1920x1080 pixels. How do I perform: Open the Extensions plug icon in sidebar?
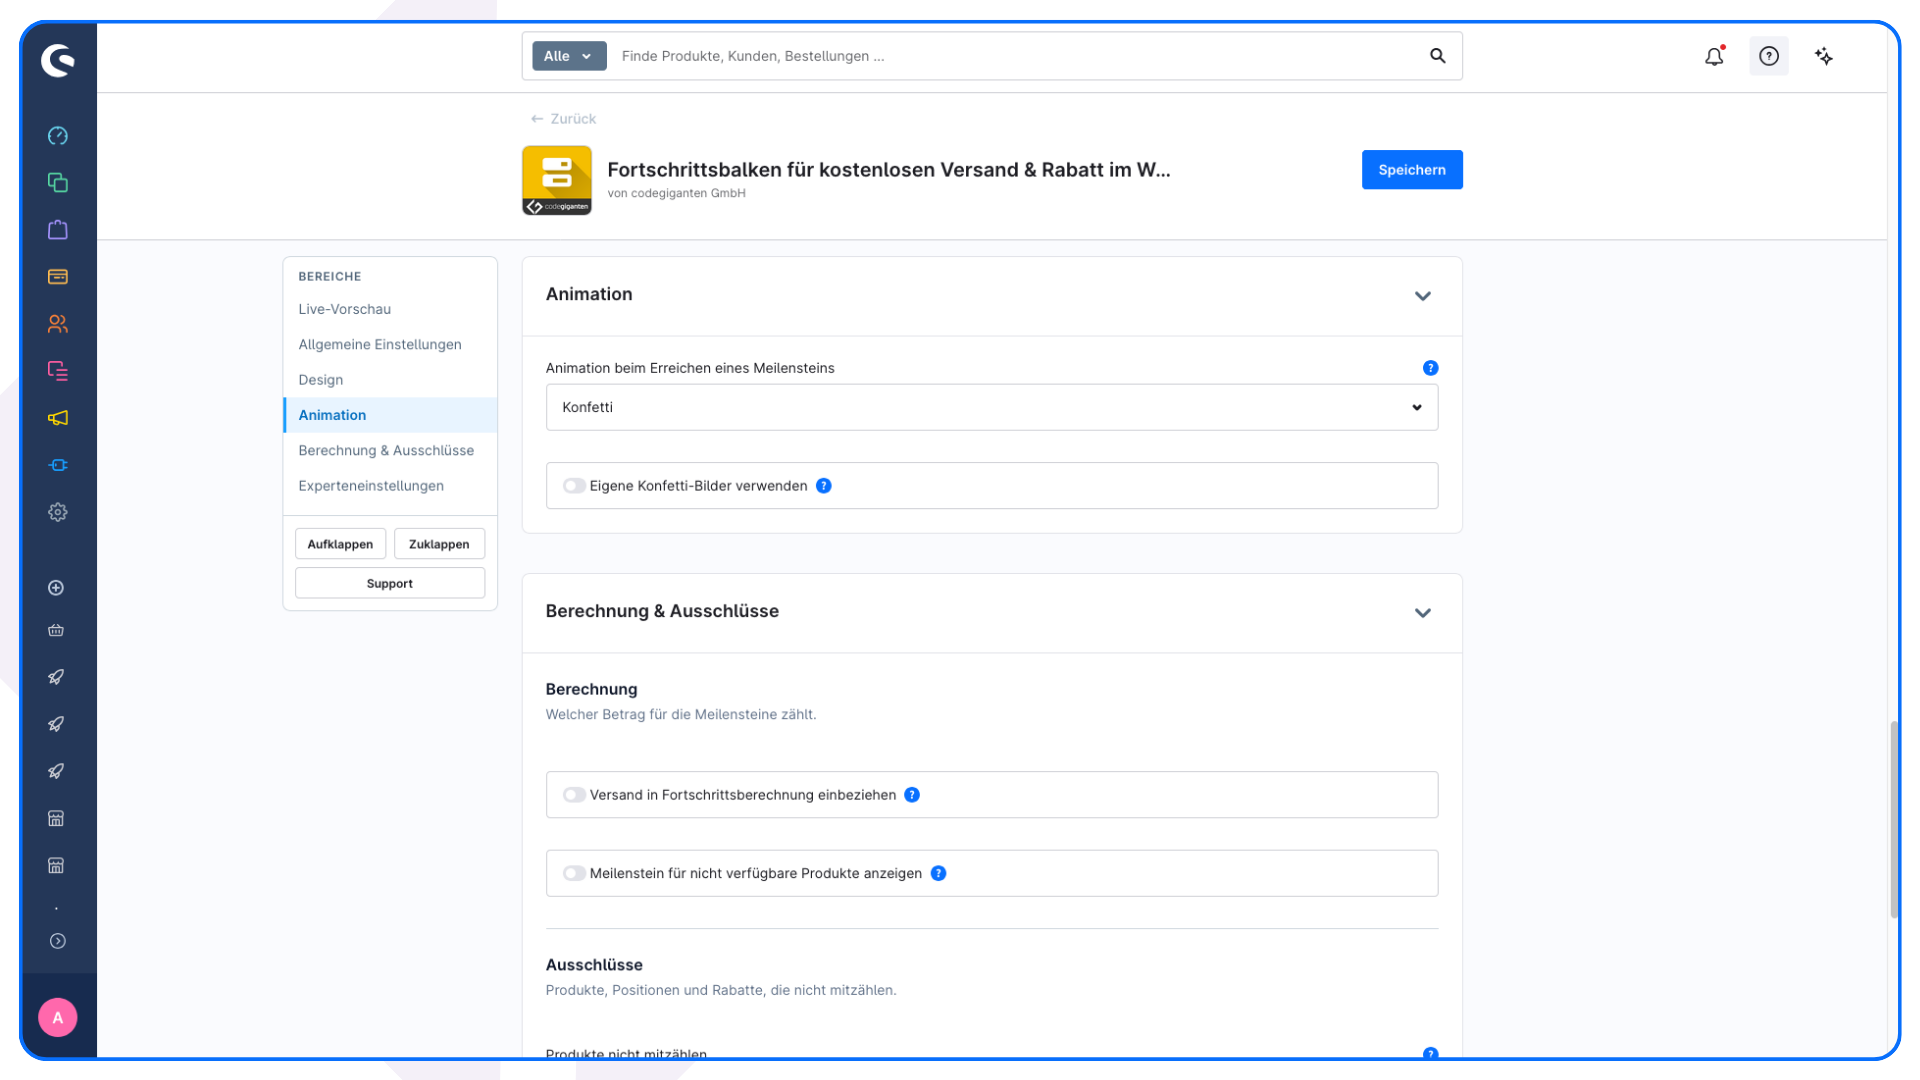pyautogui.click(x=58, y=465)
